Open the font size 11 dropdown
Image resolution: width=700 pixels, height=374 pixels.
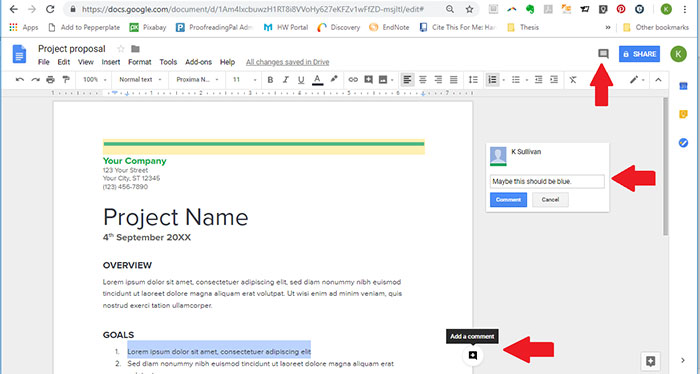coord(244,80)
